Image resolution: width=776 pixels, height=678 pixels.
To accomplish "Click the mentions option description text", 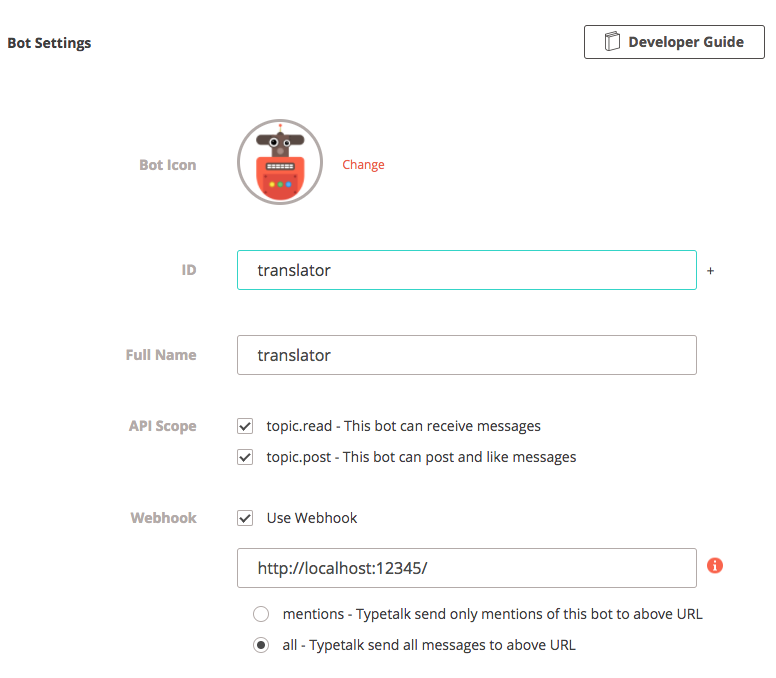I will (492, 614).
